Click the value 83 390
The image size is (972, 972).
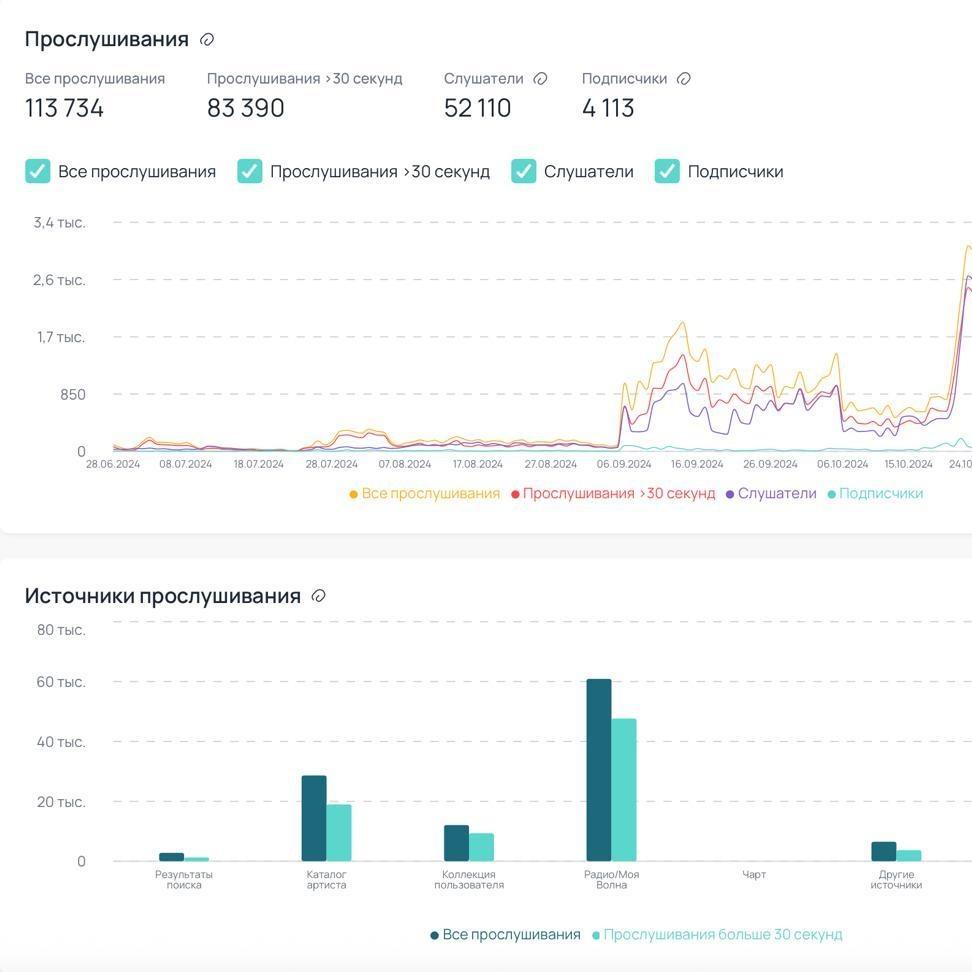coord(245,108)
